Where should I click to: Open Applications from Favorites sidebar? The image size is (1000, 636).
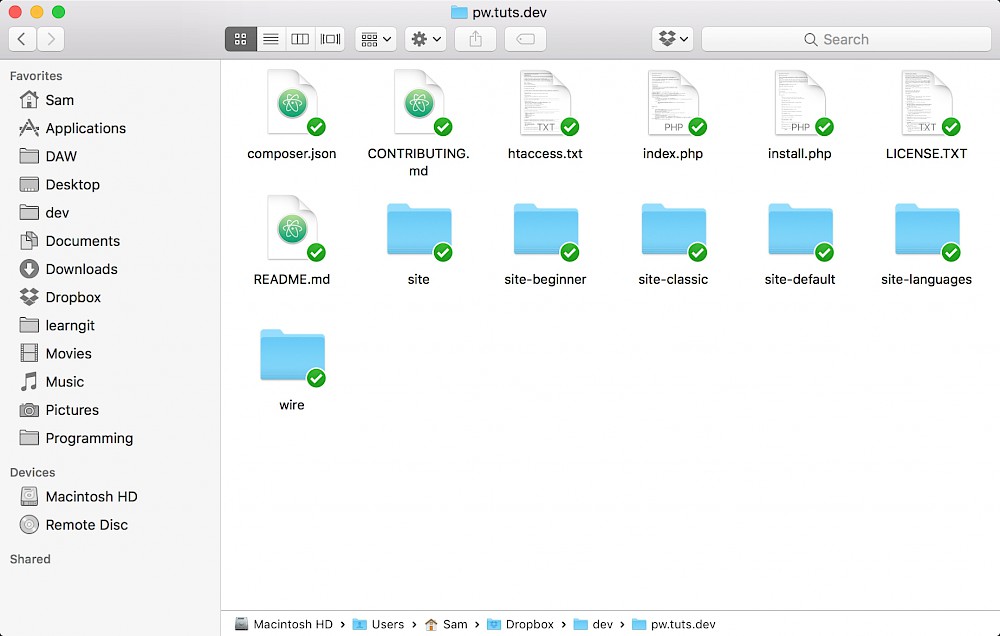pos(84,128)
